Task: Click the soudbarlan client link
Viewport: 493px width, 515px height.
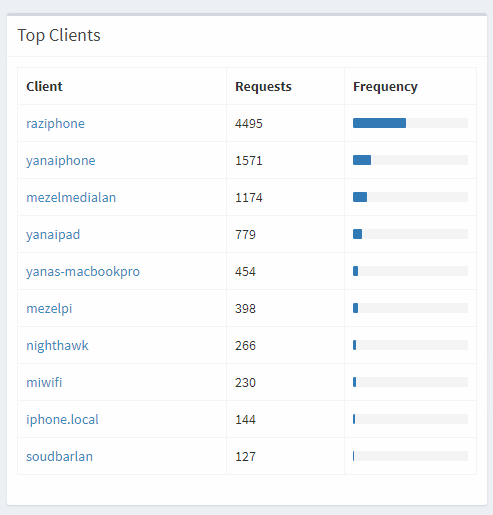Action: 59,457
